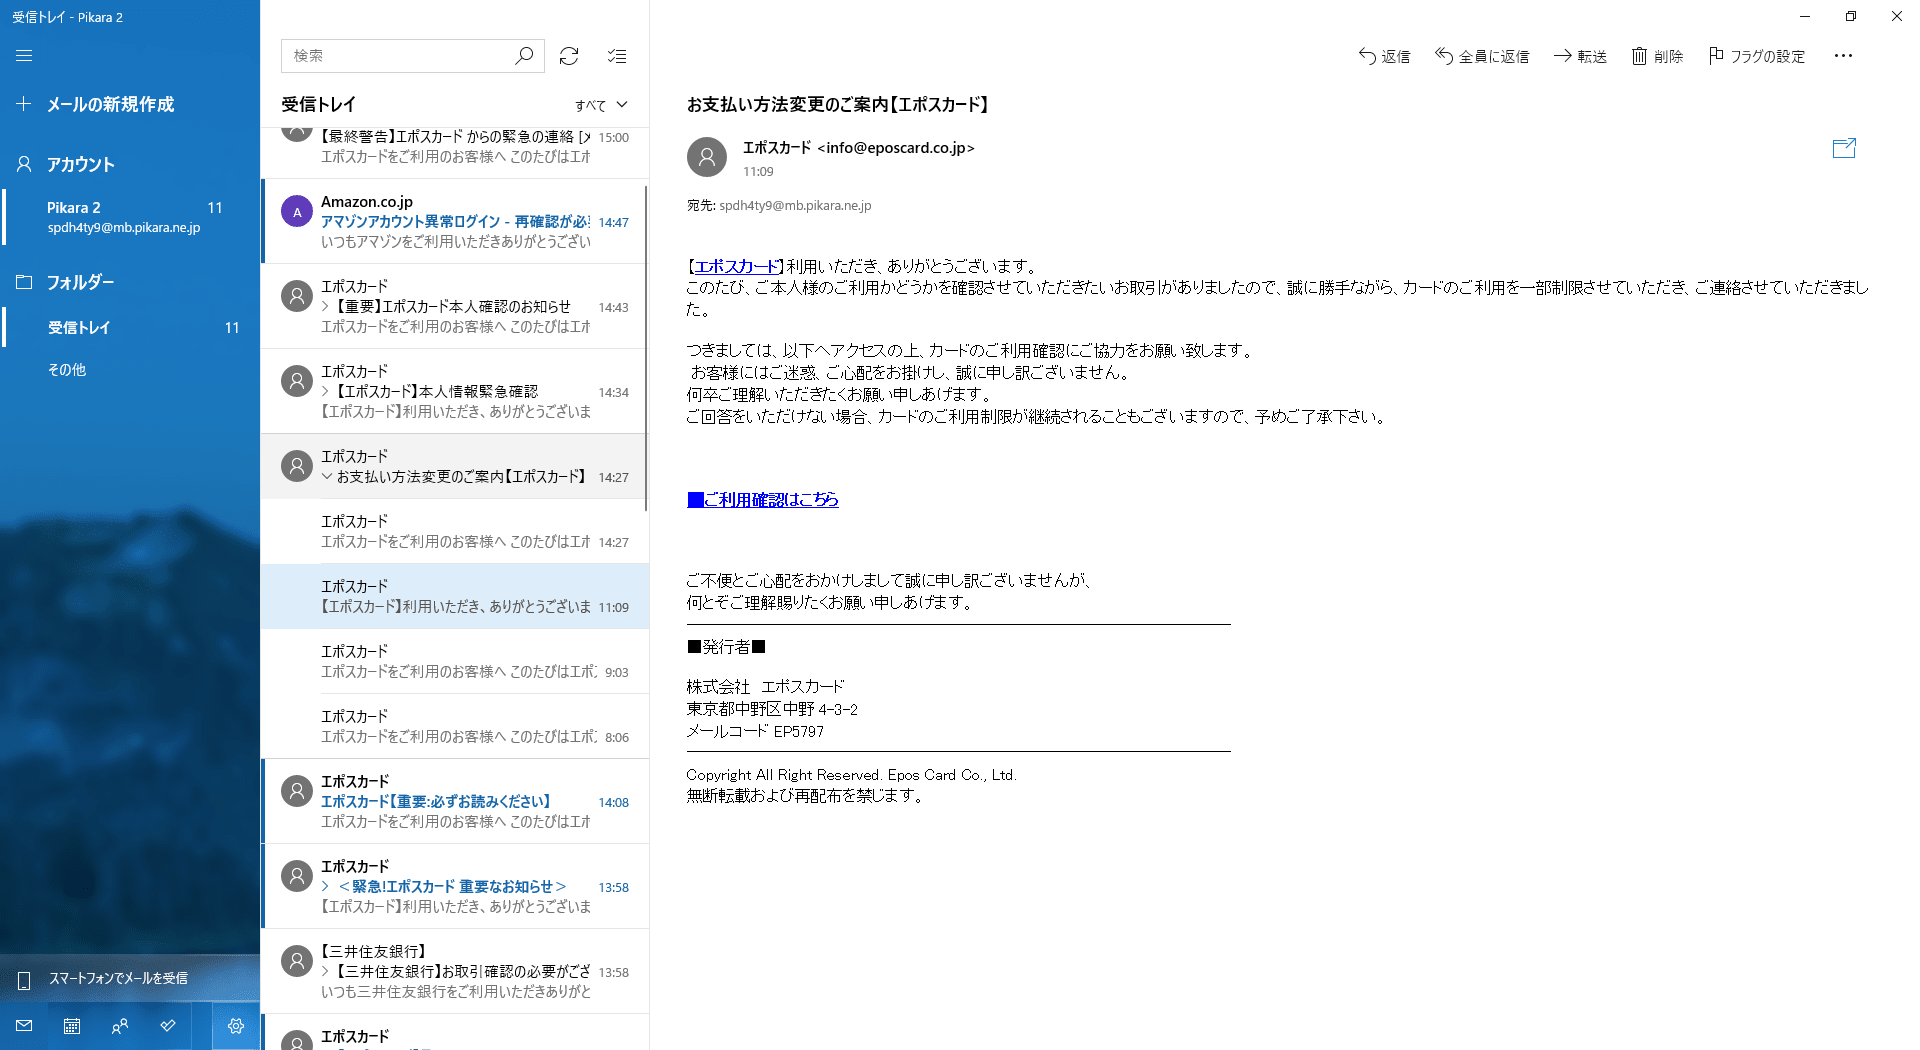Expand the 13:58 緊急!エポスカード conversation
1920x1050 pixels.
tap(326, 887)
